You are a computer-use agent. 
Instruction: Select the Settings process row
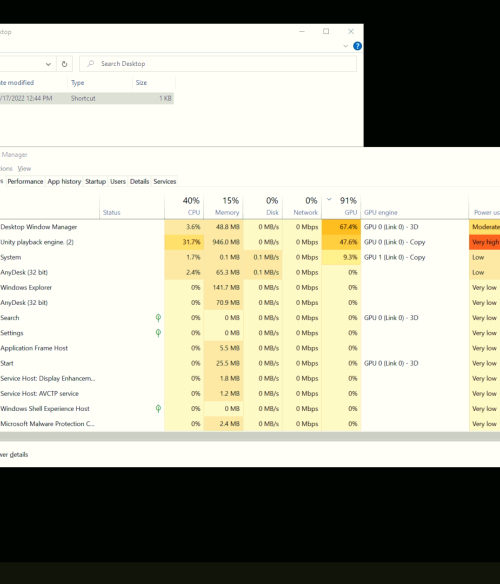(x=250, y=333)
